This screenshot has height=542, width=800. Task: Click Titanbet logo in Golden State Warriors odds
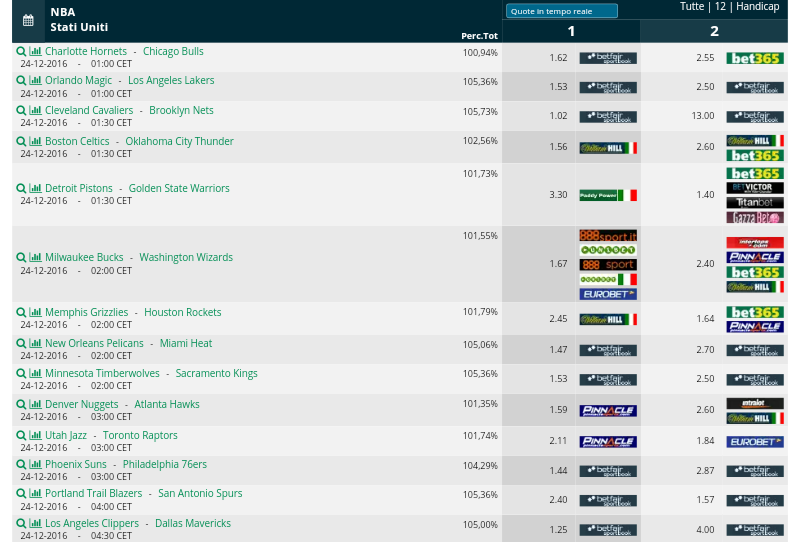click(x=755, y=203)
